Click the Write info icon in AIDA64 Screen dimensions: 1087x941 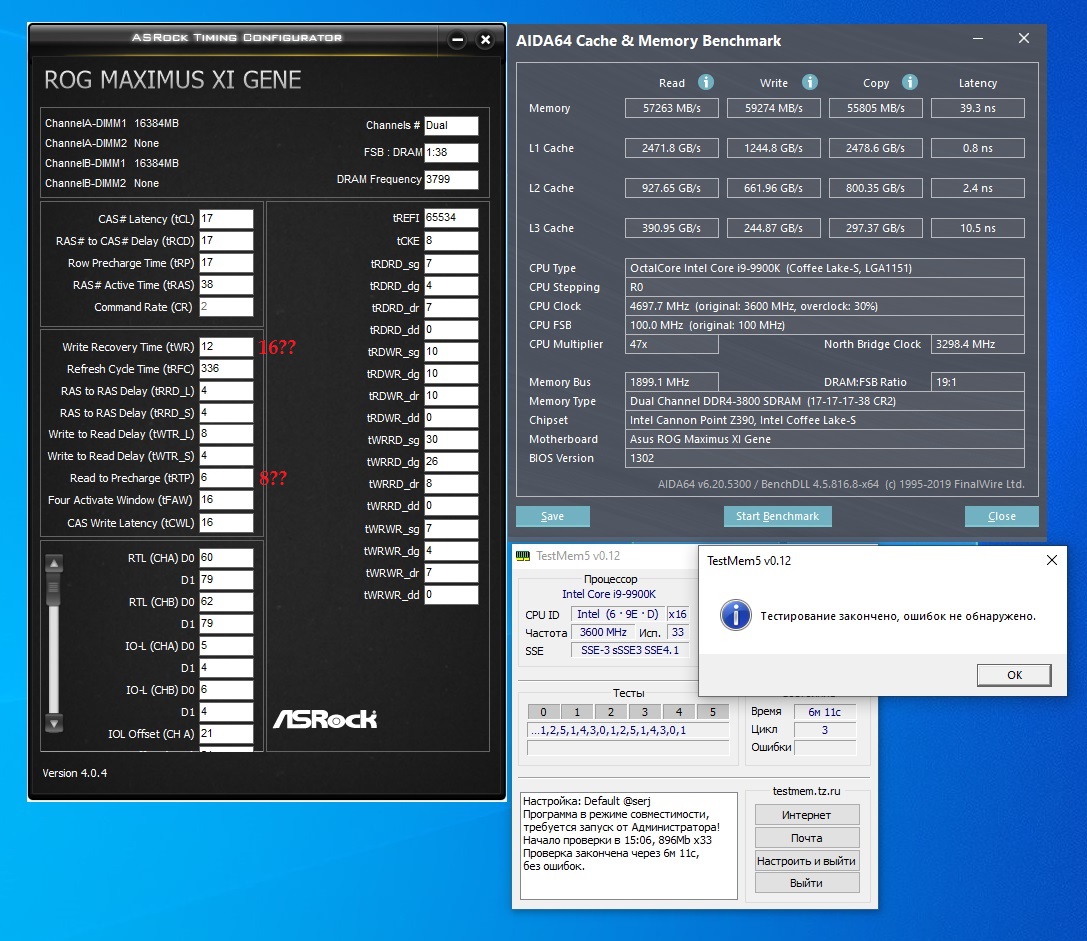[809, 83]
